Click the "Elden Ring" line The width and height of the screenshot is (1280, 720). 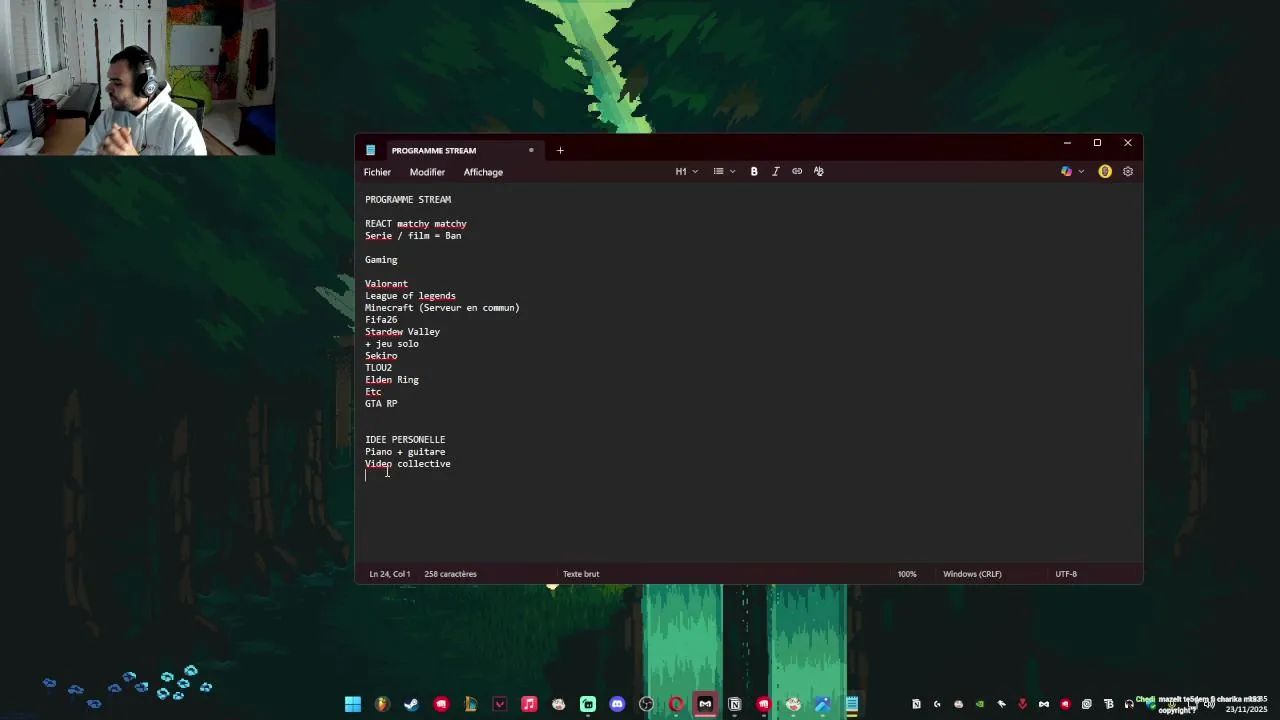point(392,380)
